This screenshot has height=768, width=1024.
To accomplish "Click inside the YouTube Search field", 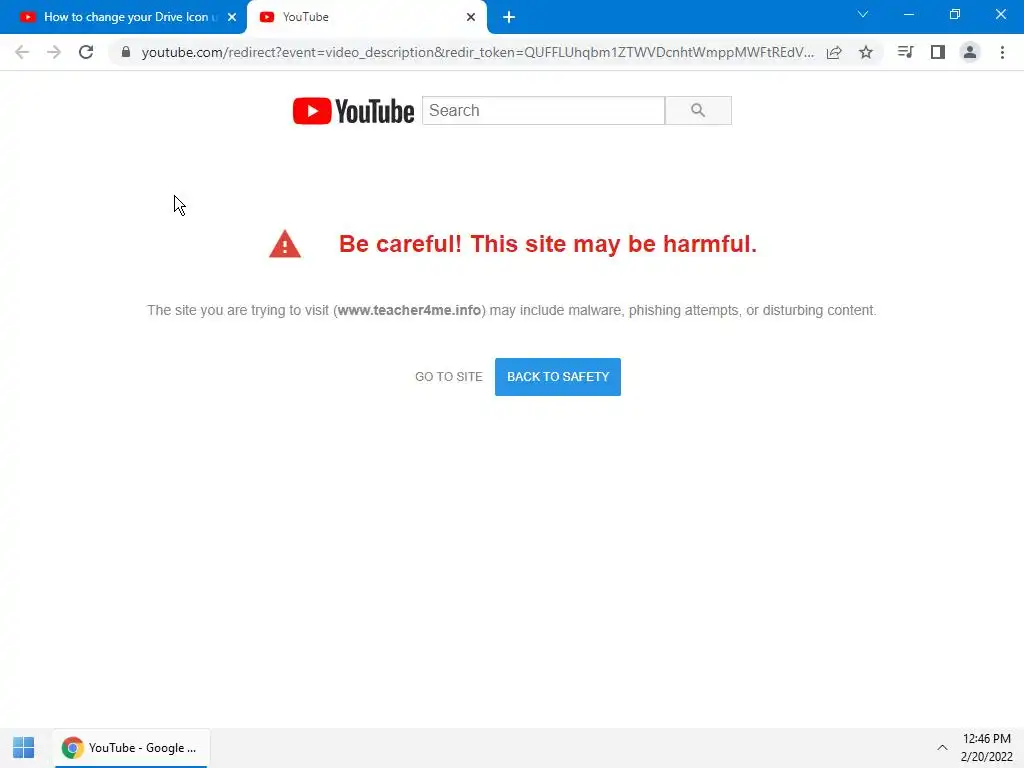I will (543, 110).
